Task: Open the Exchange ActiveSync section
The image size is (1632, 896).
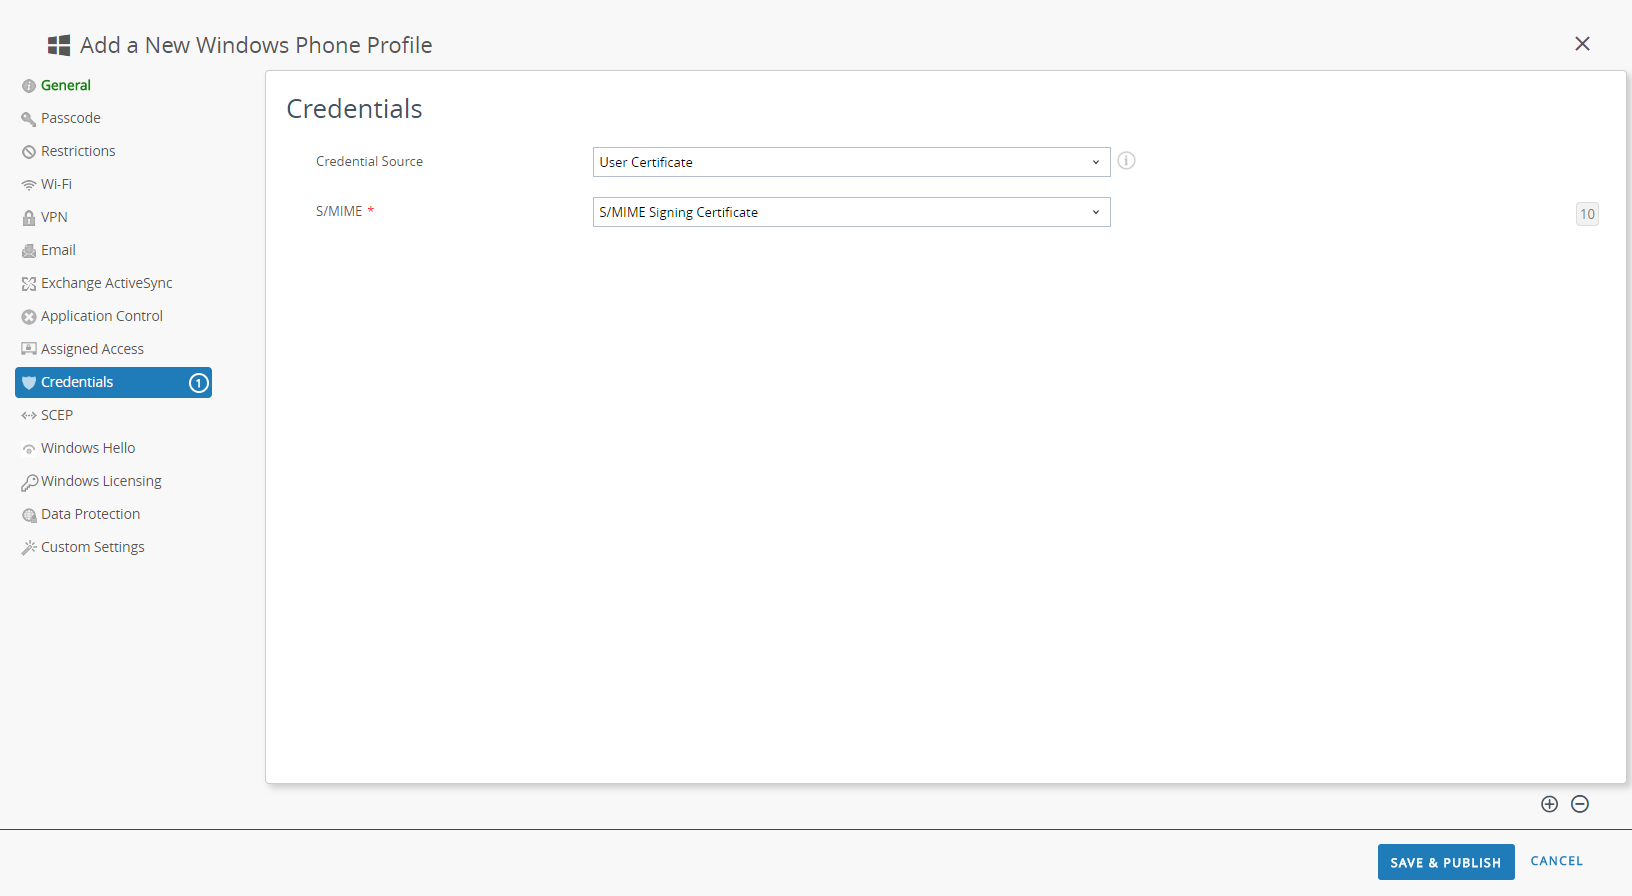Action: click(x=106, y=283)
